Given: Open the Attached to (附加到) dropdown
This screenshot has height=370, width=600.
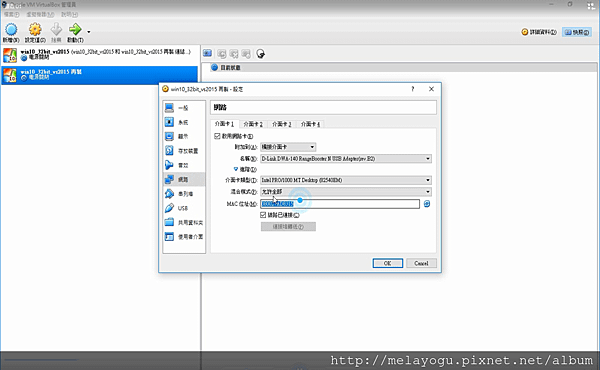Looking at the screenshot, I should (x=288, y=147).
